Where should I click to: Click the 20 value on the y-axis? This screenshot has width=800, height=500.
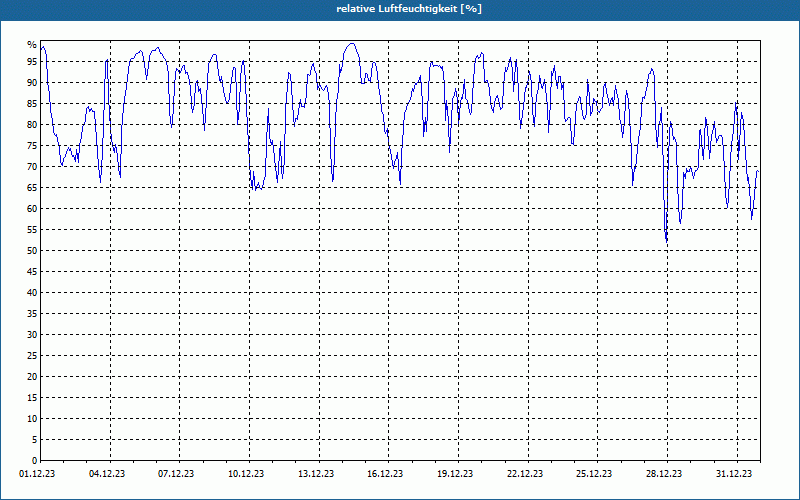pyautogui.click(x=32, y=377)
